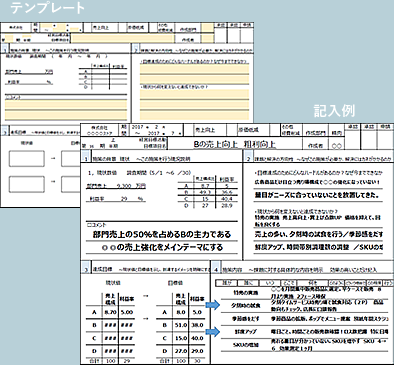Click the line starting '鮮度アップ、時間帯別調理数の調整'
The image size is (394, 365).
point(318,247)
